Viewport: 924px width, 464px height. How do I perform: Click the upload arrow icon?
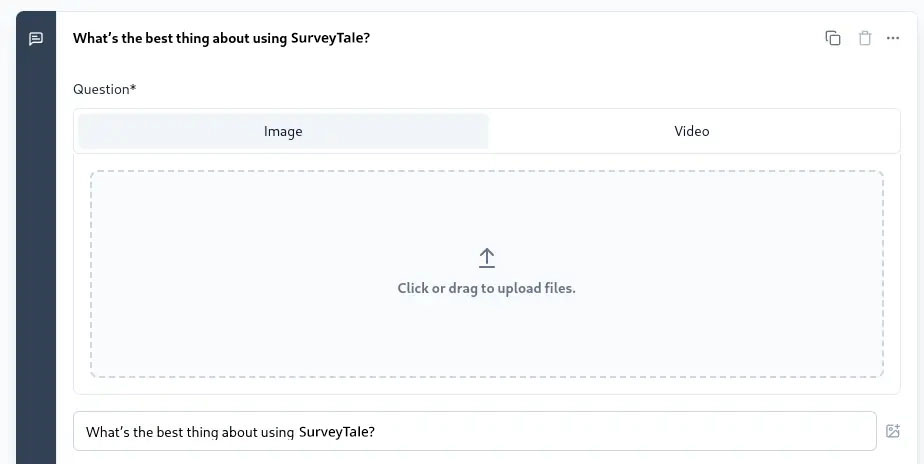click(x=487, y=258)
